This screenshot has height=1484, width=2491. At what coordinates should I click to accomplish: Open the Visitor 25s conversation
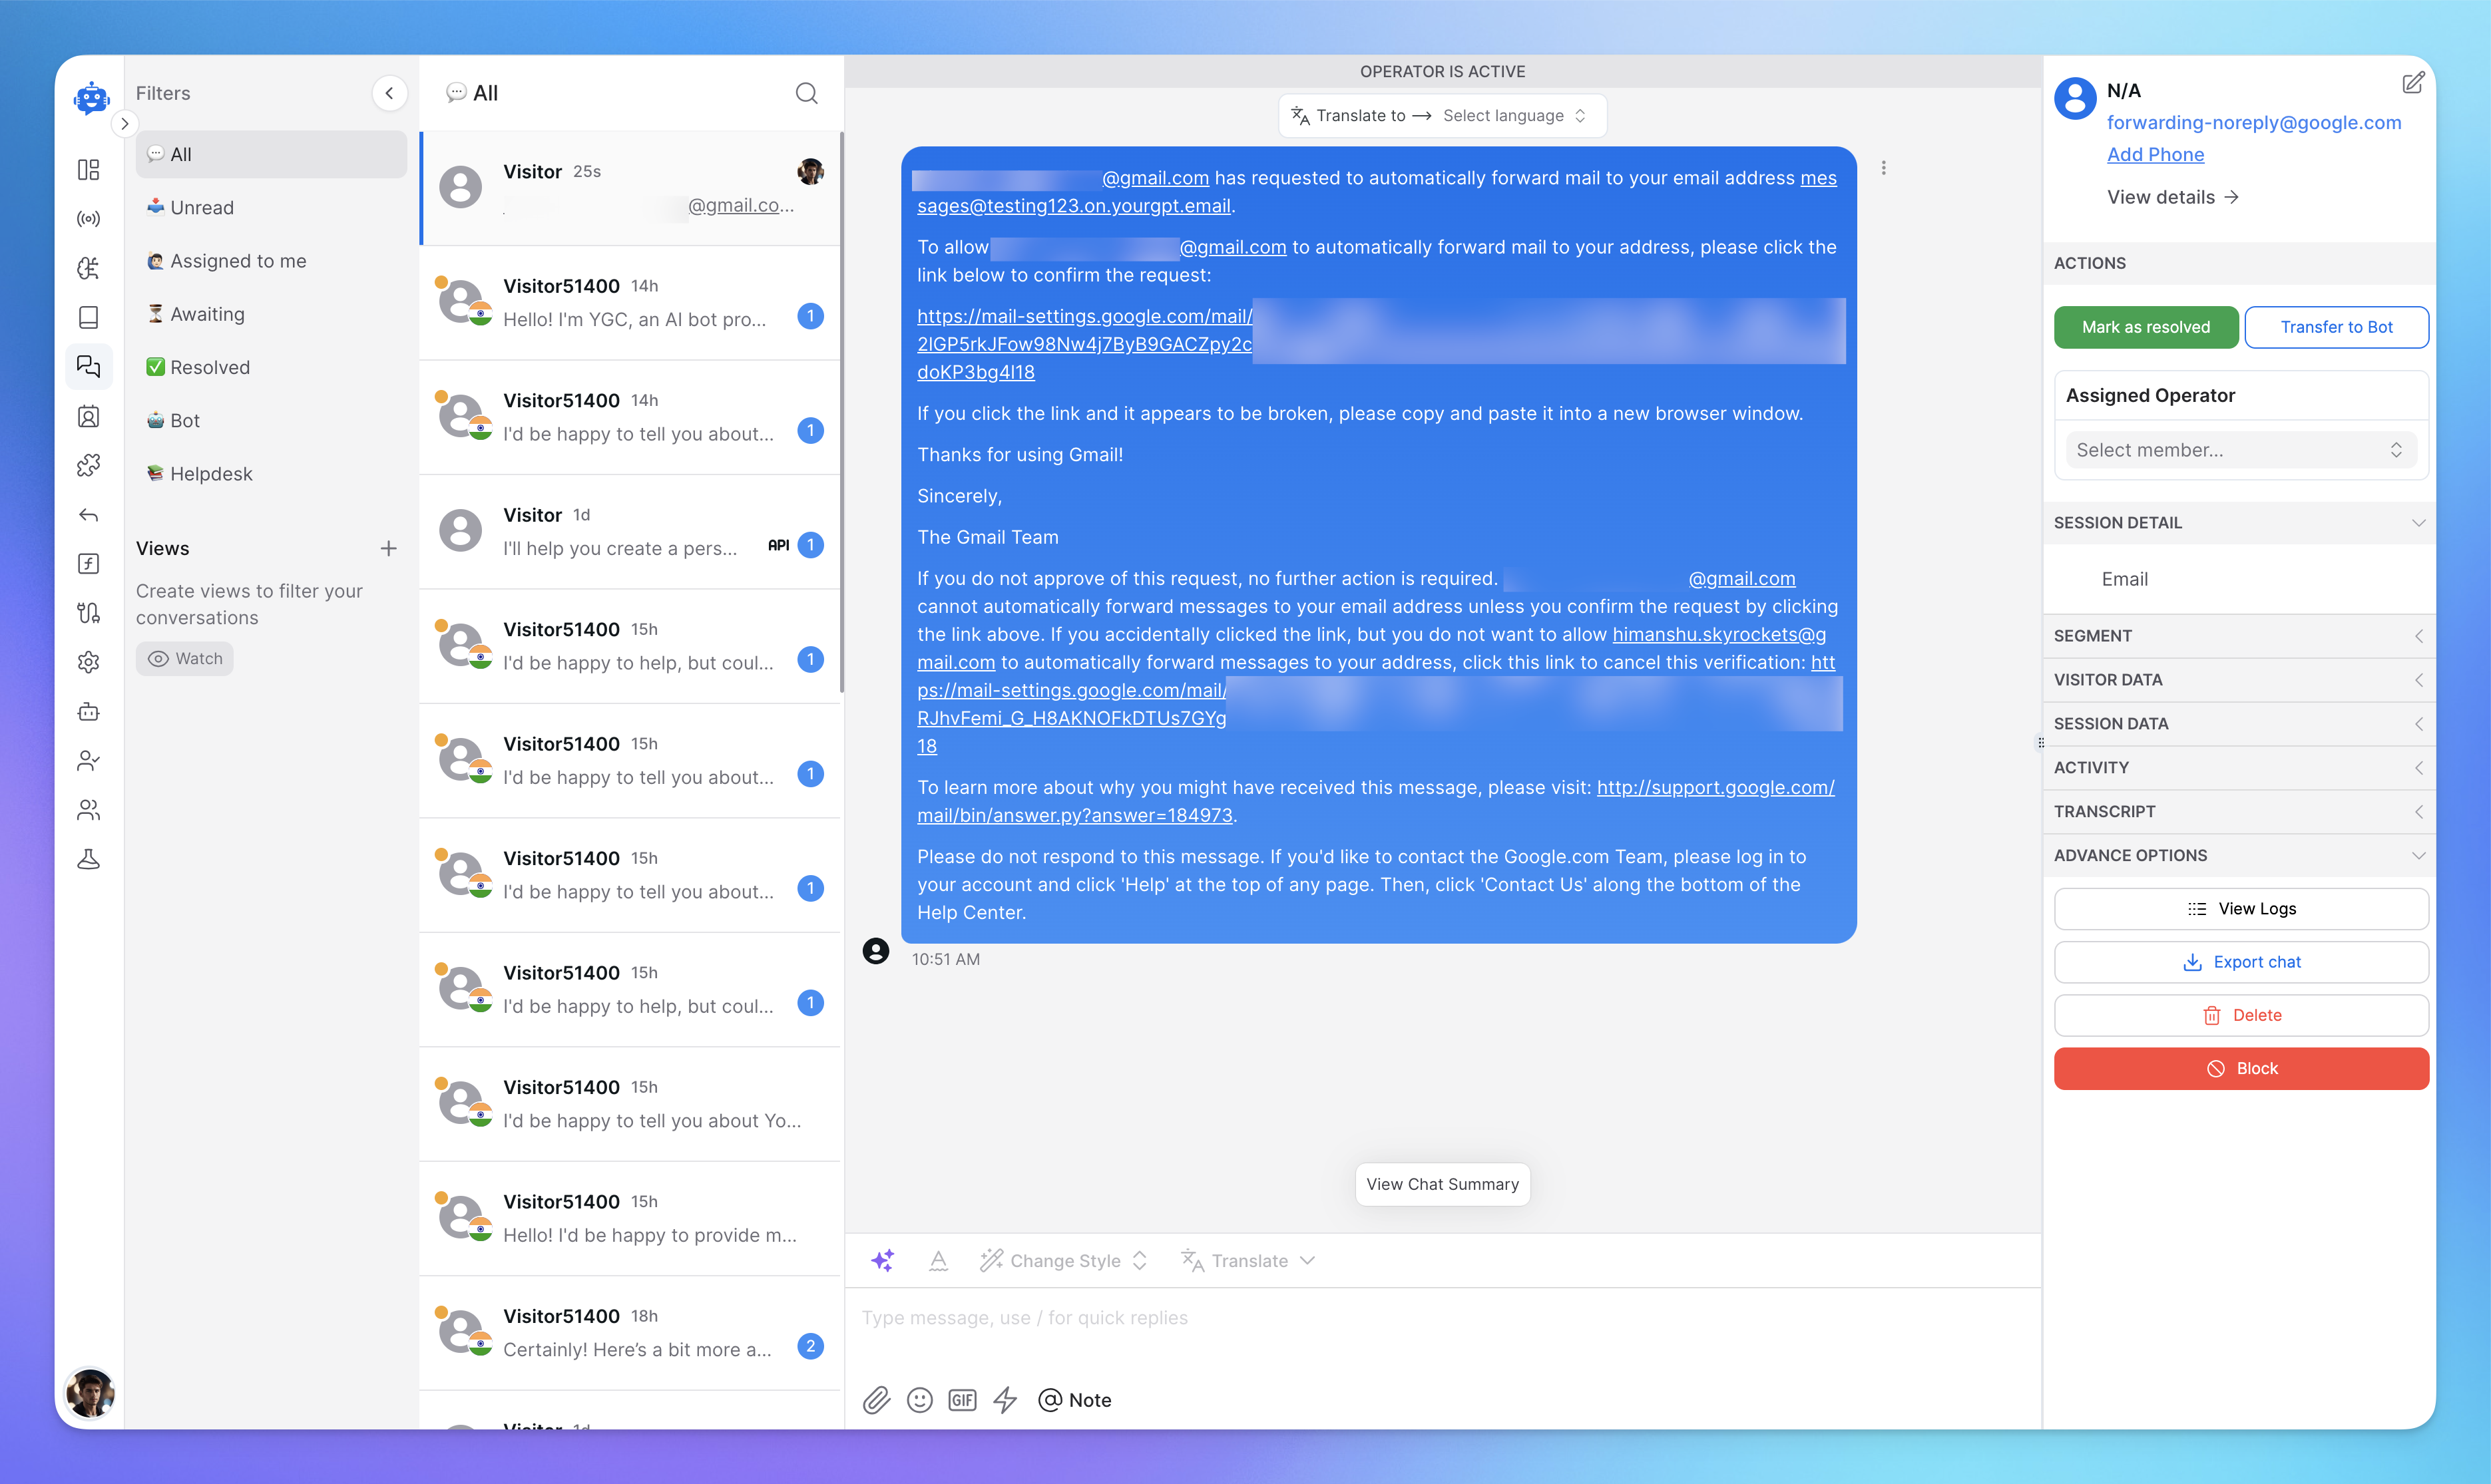tap(631, 188)
